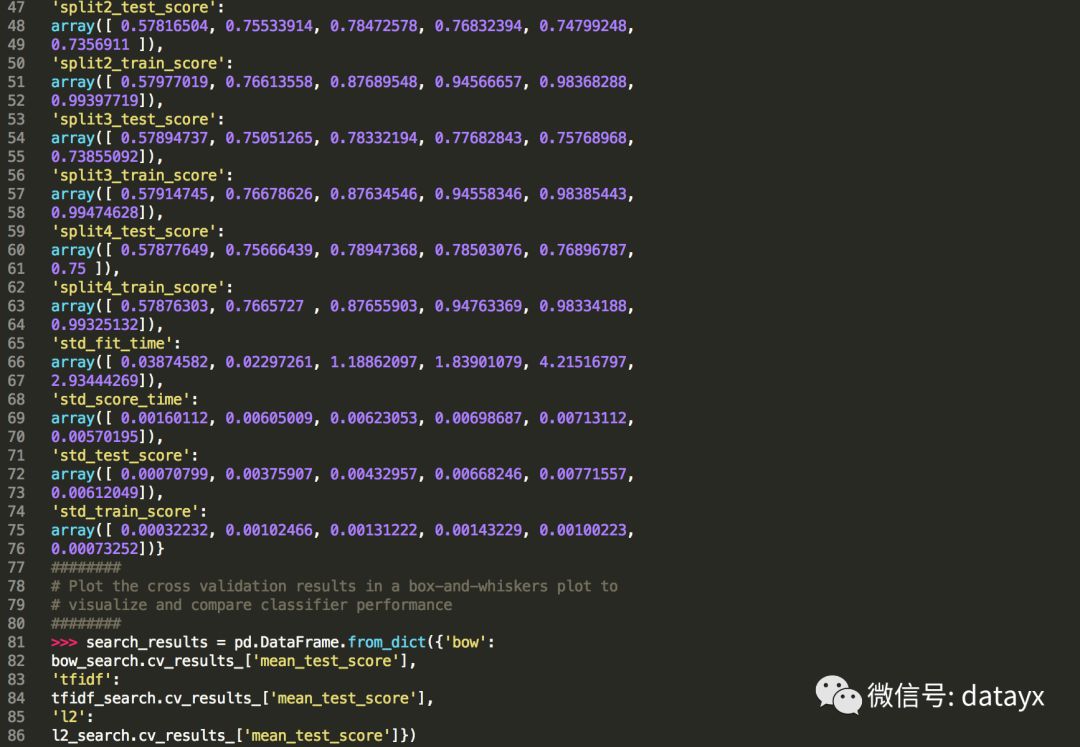Viewport: 1080px width, 747px height.
Task: Click line number 77 in the gutter
Action: [x=16, y=567]
